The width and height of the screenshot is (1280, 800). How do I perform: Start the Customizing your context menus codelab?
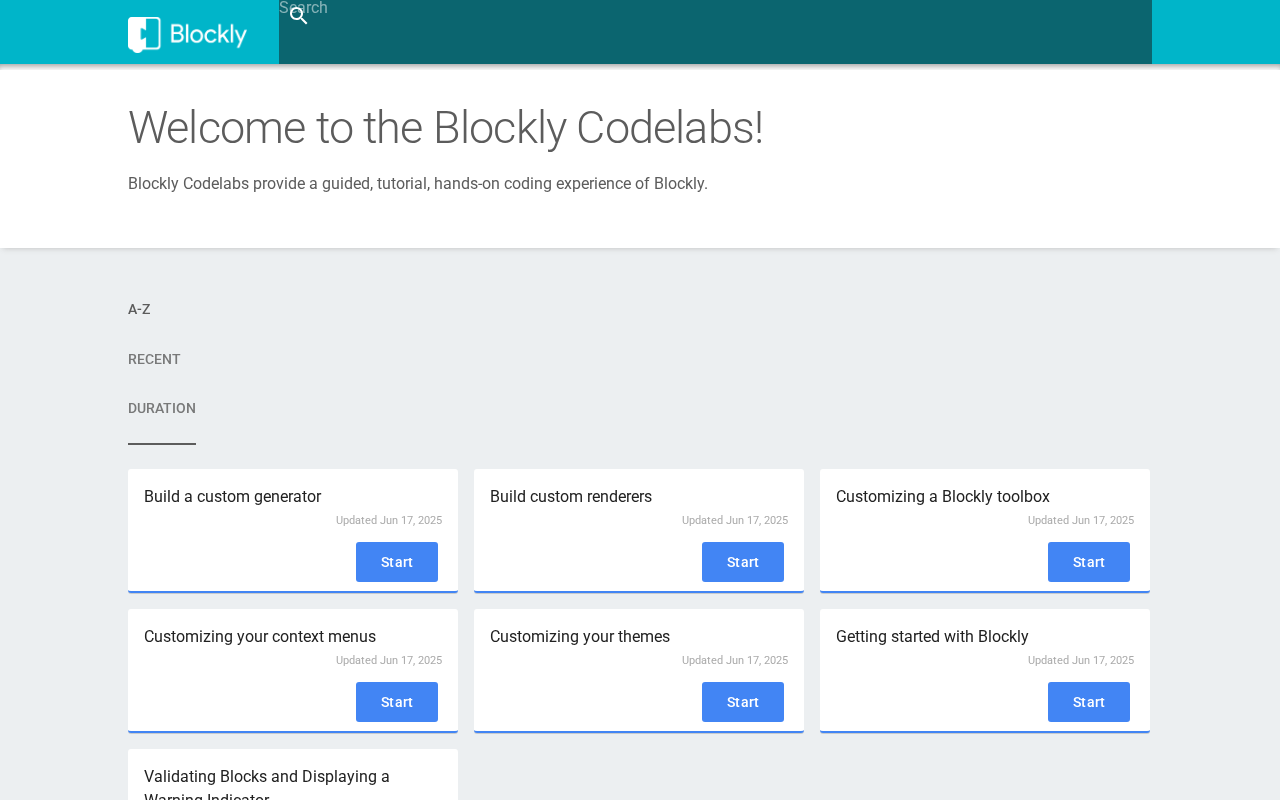pos(397,702)
